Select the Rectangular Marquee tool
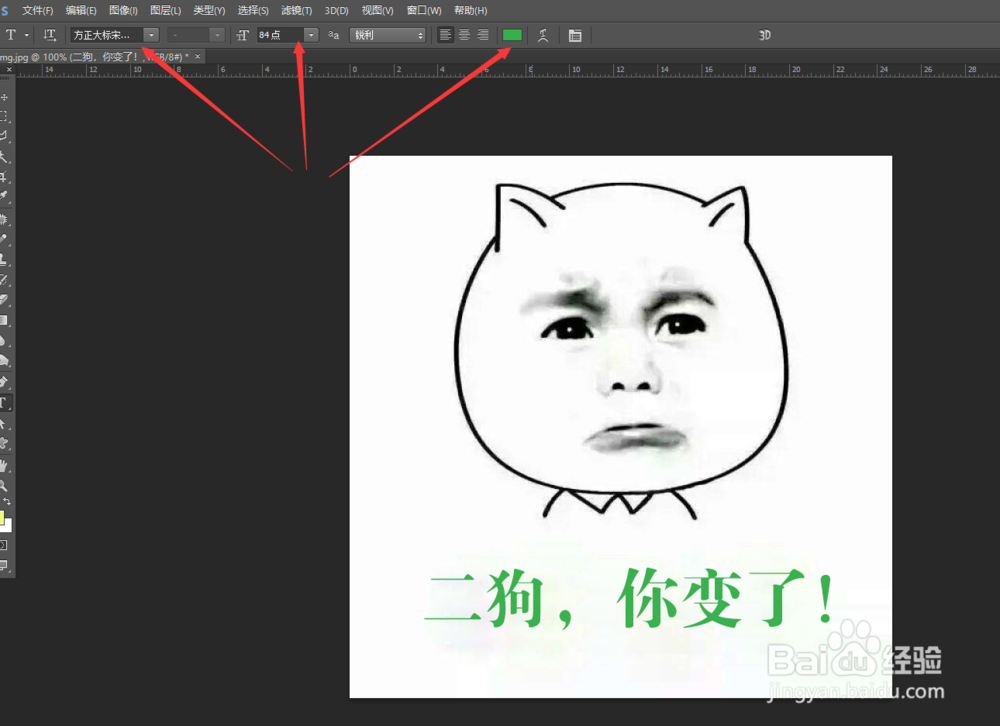The height and width of the screenshot is (726, 1000). click(x=4, y=117)
